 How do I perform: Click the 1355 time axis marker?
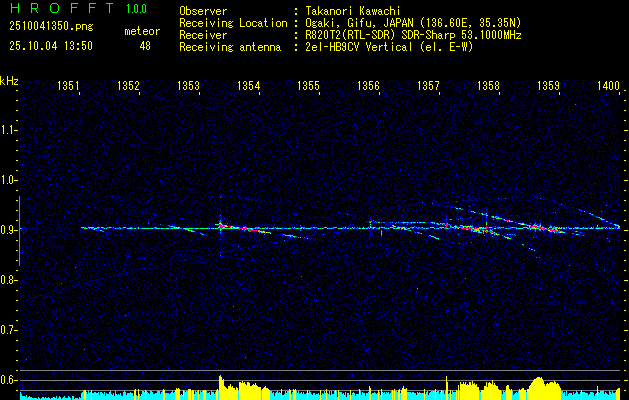[308, 85]
